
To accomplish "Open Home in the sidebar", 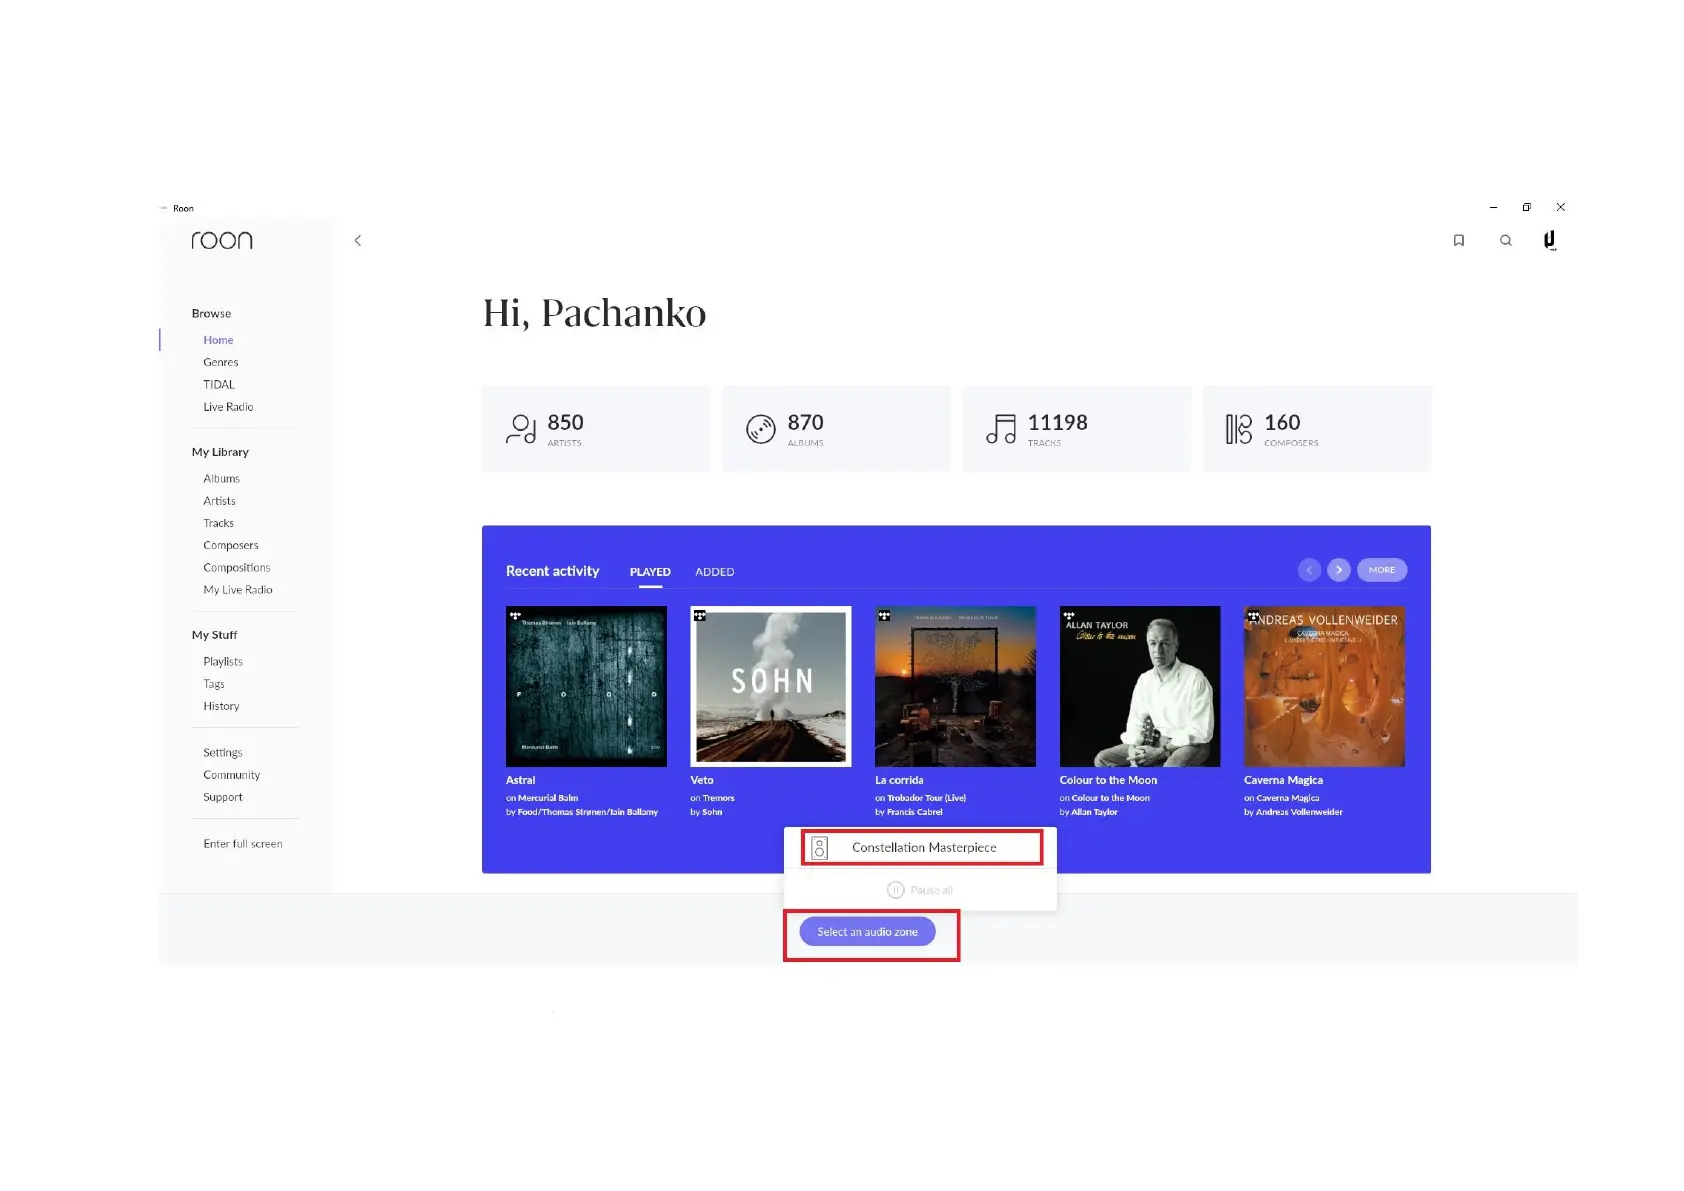I will [x=218, y=340].
